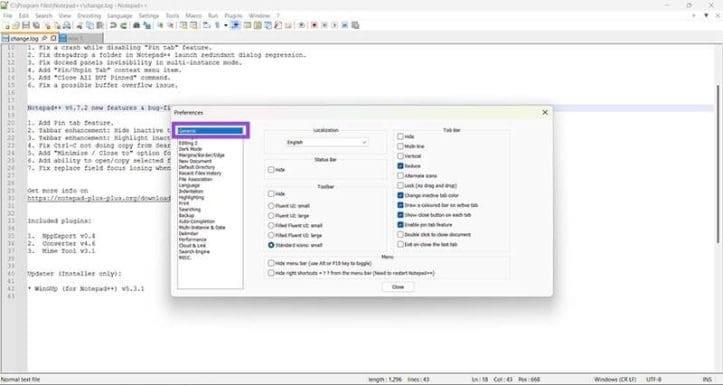Check Hide under Status Bar
Viewport: 723px width, 385px height.
click(x=271, y=170)
